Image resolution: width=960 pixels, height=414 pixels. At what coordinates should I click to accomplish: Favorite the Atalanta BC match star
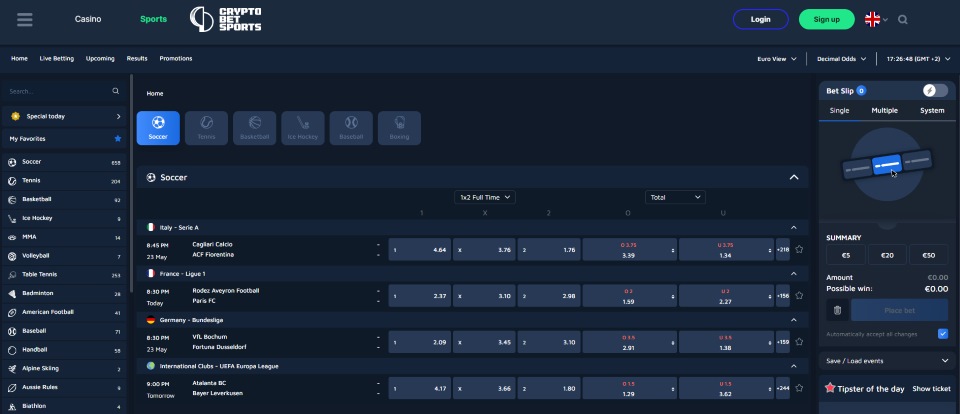799,388
